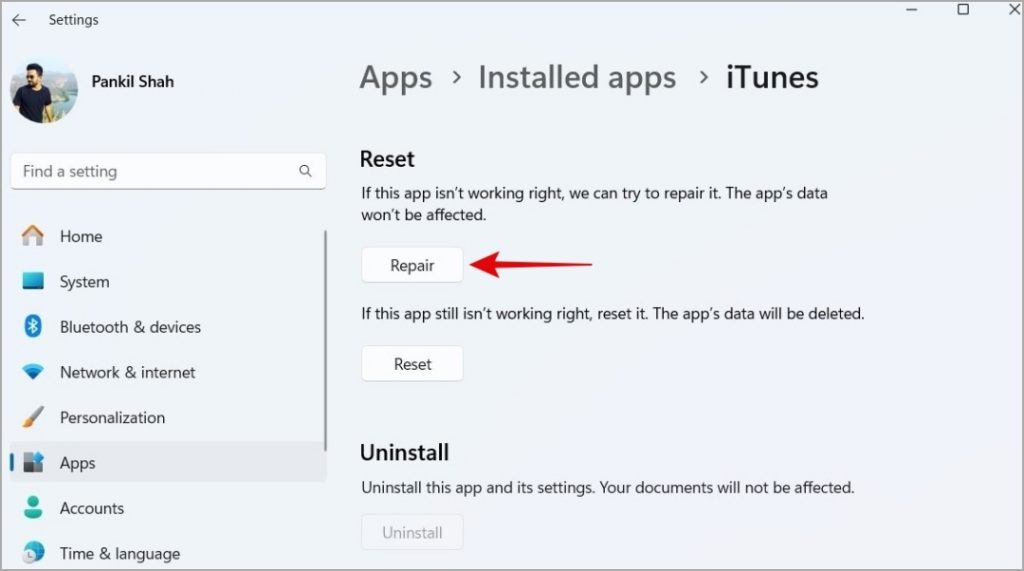The width and height of the screenshot is (1024, 571).
Task: Select Apps in the sidebar
Action: point(168,462)
